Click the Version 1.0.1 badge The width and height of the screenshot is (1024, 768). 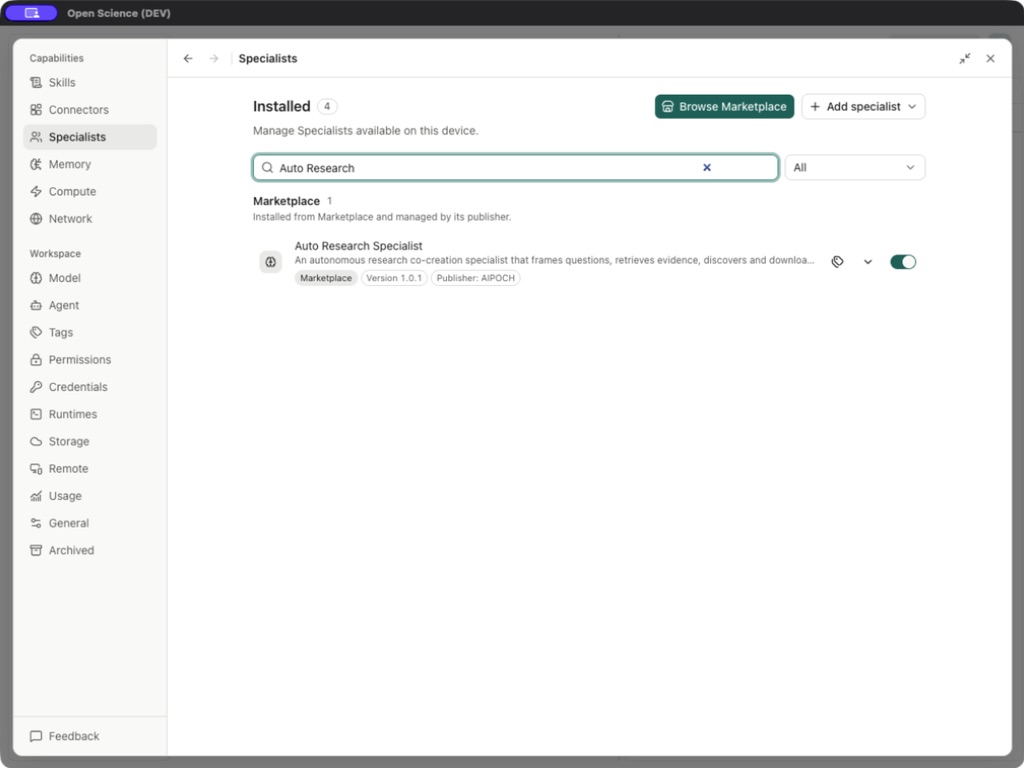click(394, 278)
